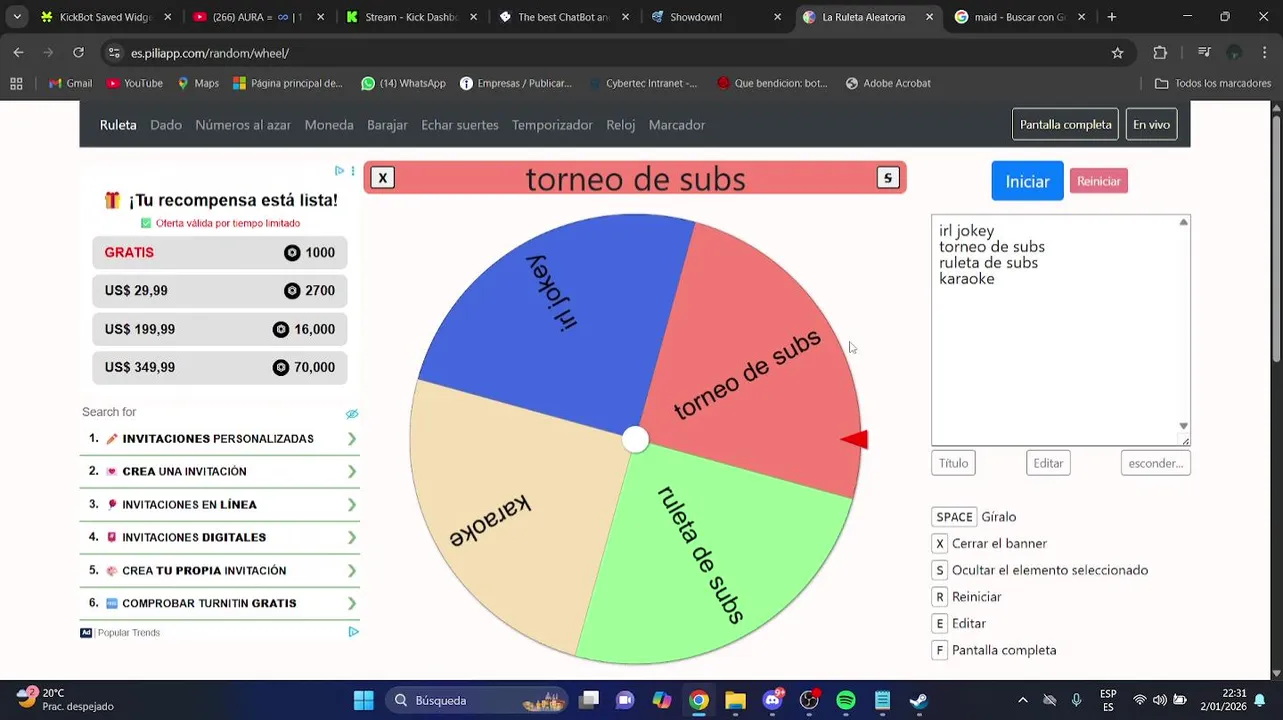Viewport: 1283px width, 720px height.
Task: Click the esconder... button
Action: 1155,463
